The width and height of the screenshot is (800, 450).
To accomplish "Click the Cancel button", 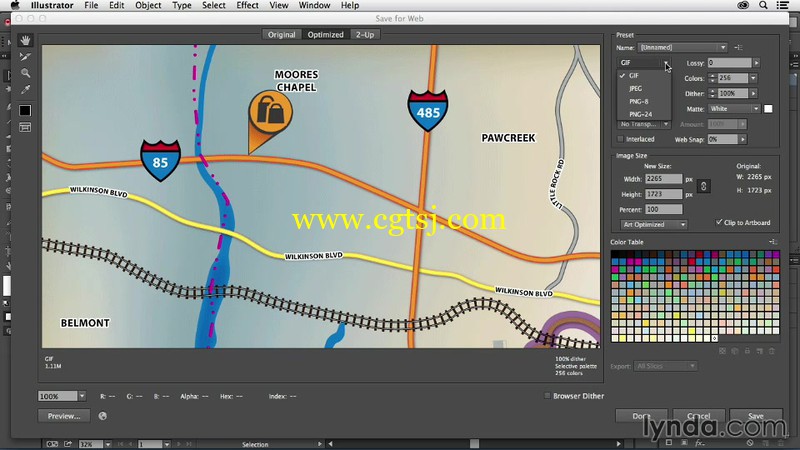I will [x=698, y=416].
